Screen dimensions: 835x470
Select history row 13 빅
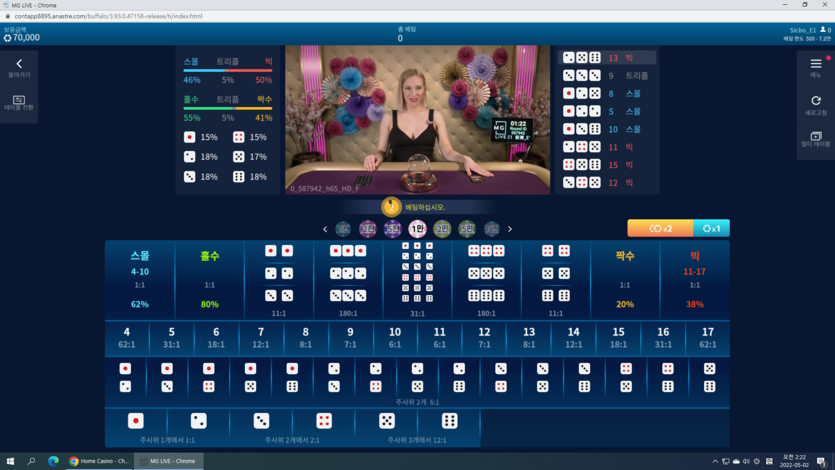point(607,57)
